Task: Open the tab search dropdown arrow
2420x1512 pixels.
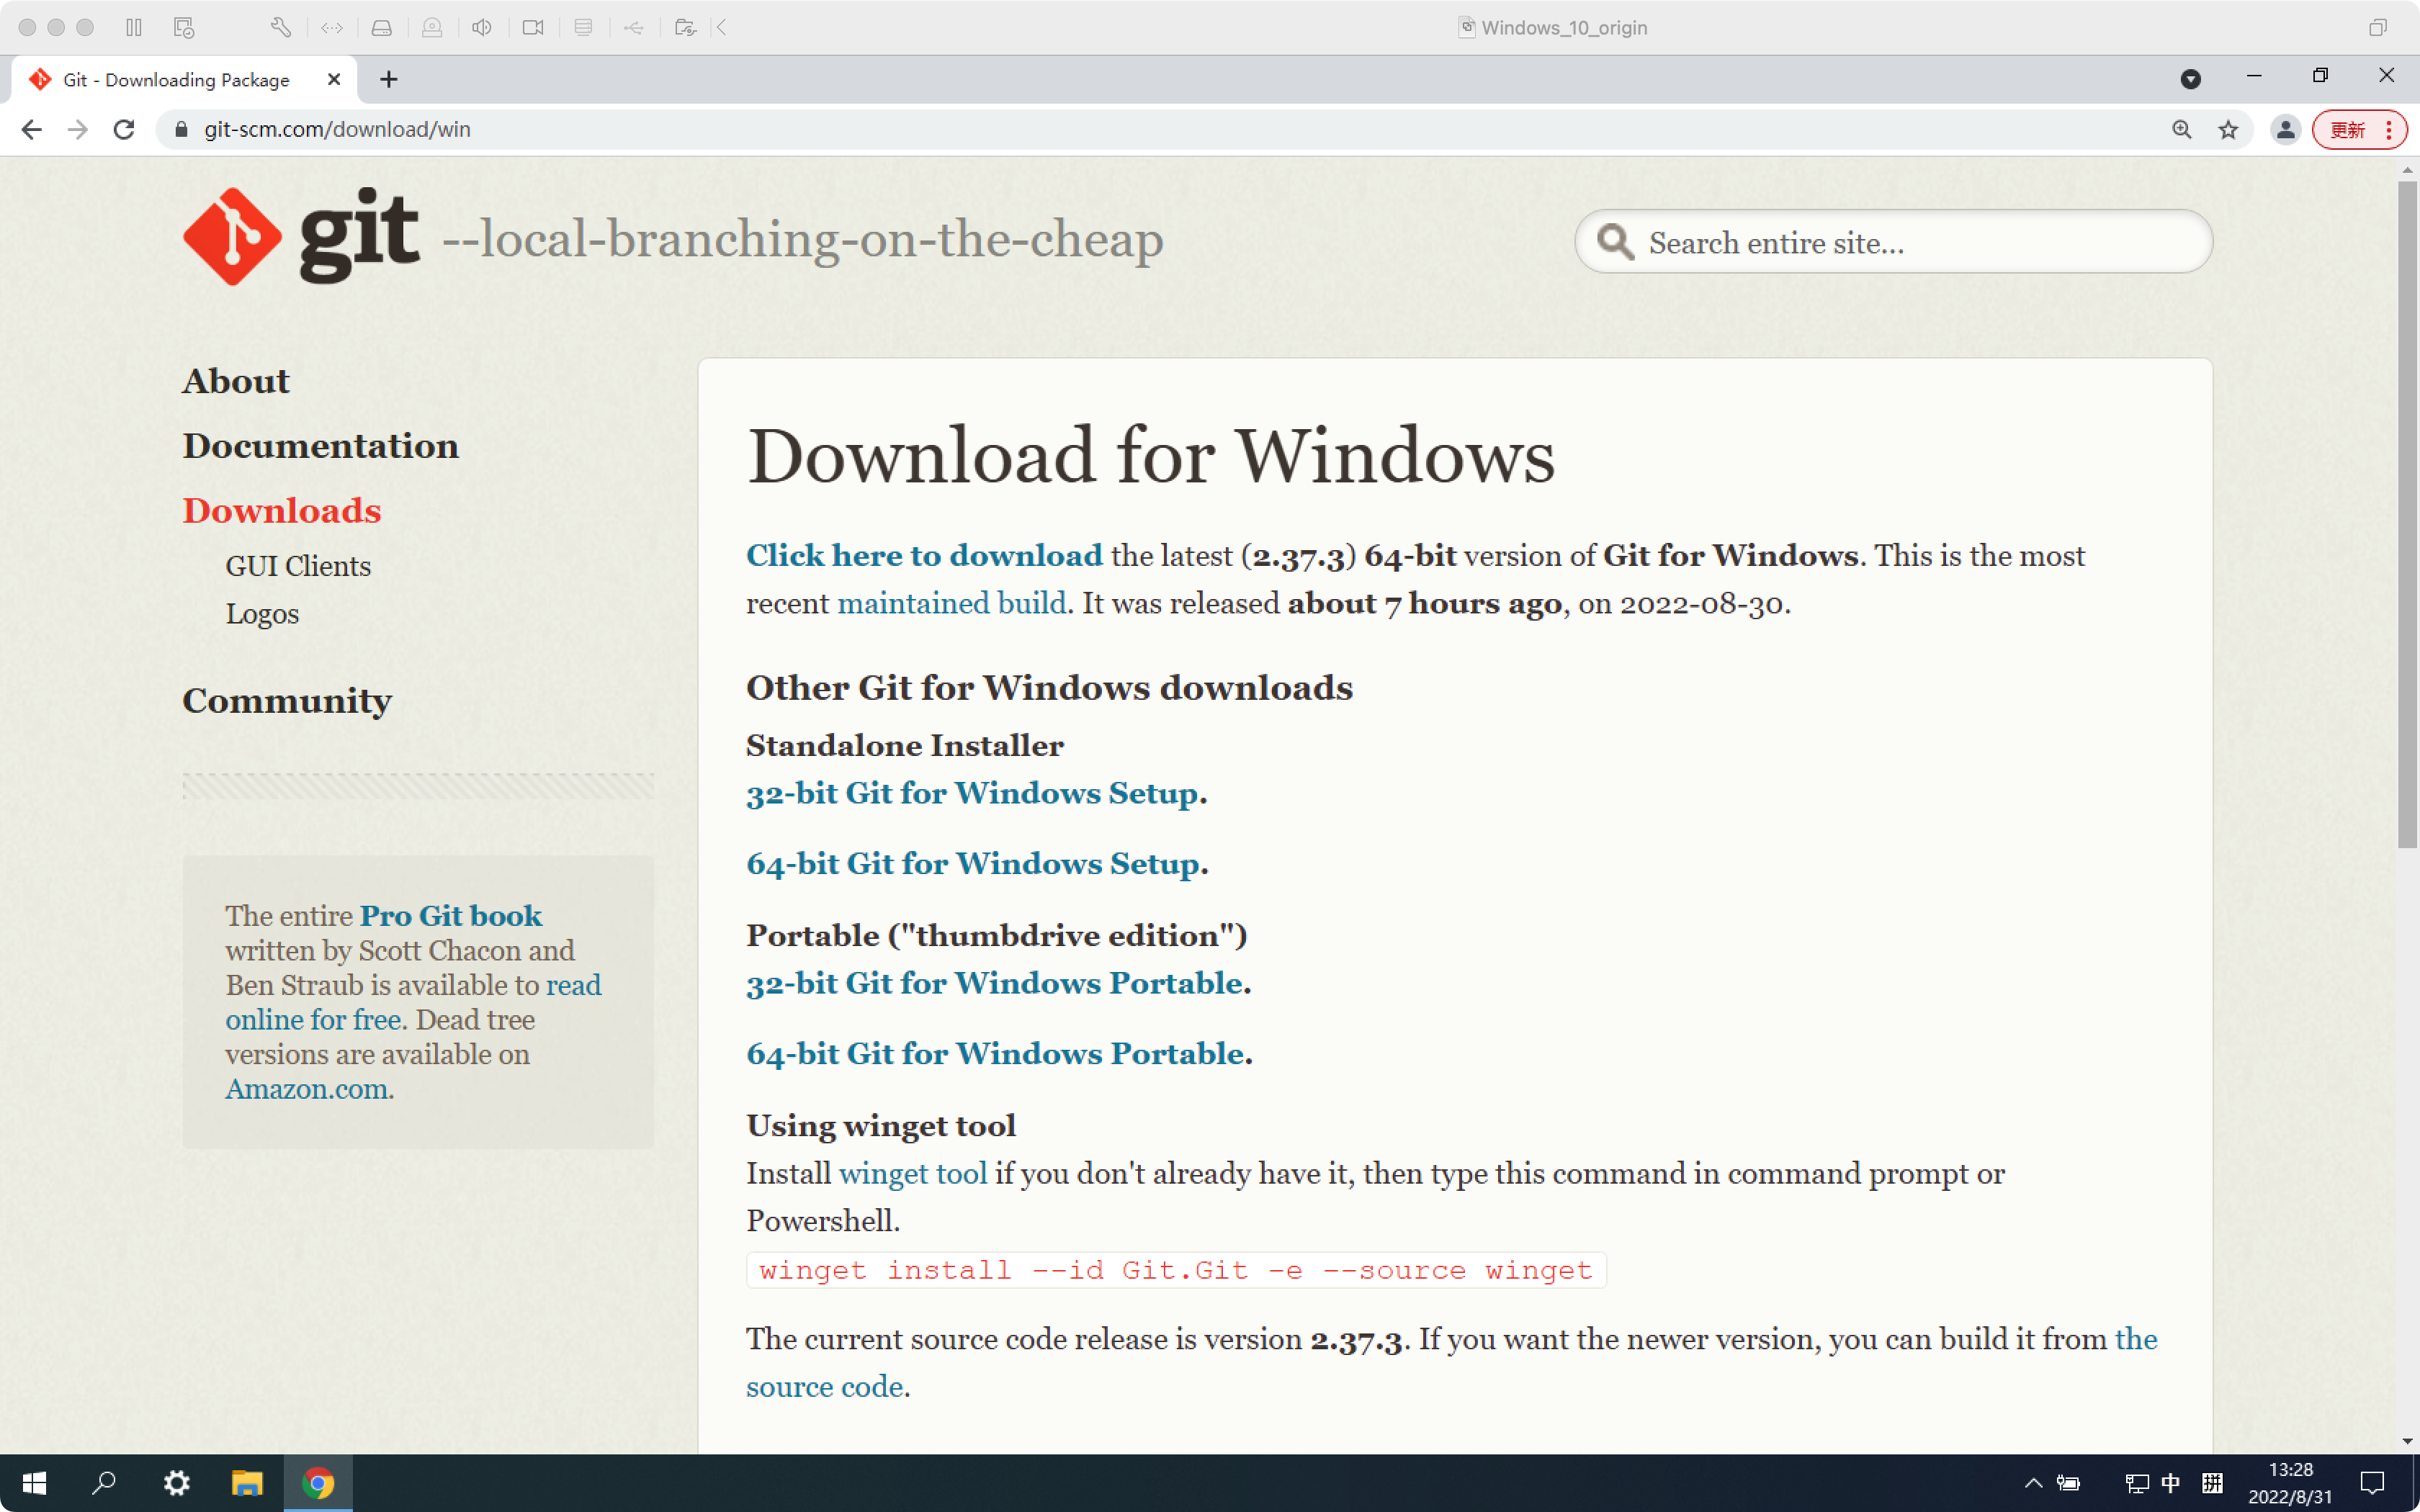Action: coord(2190,79)
